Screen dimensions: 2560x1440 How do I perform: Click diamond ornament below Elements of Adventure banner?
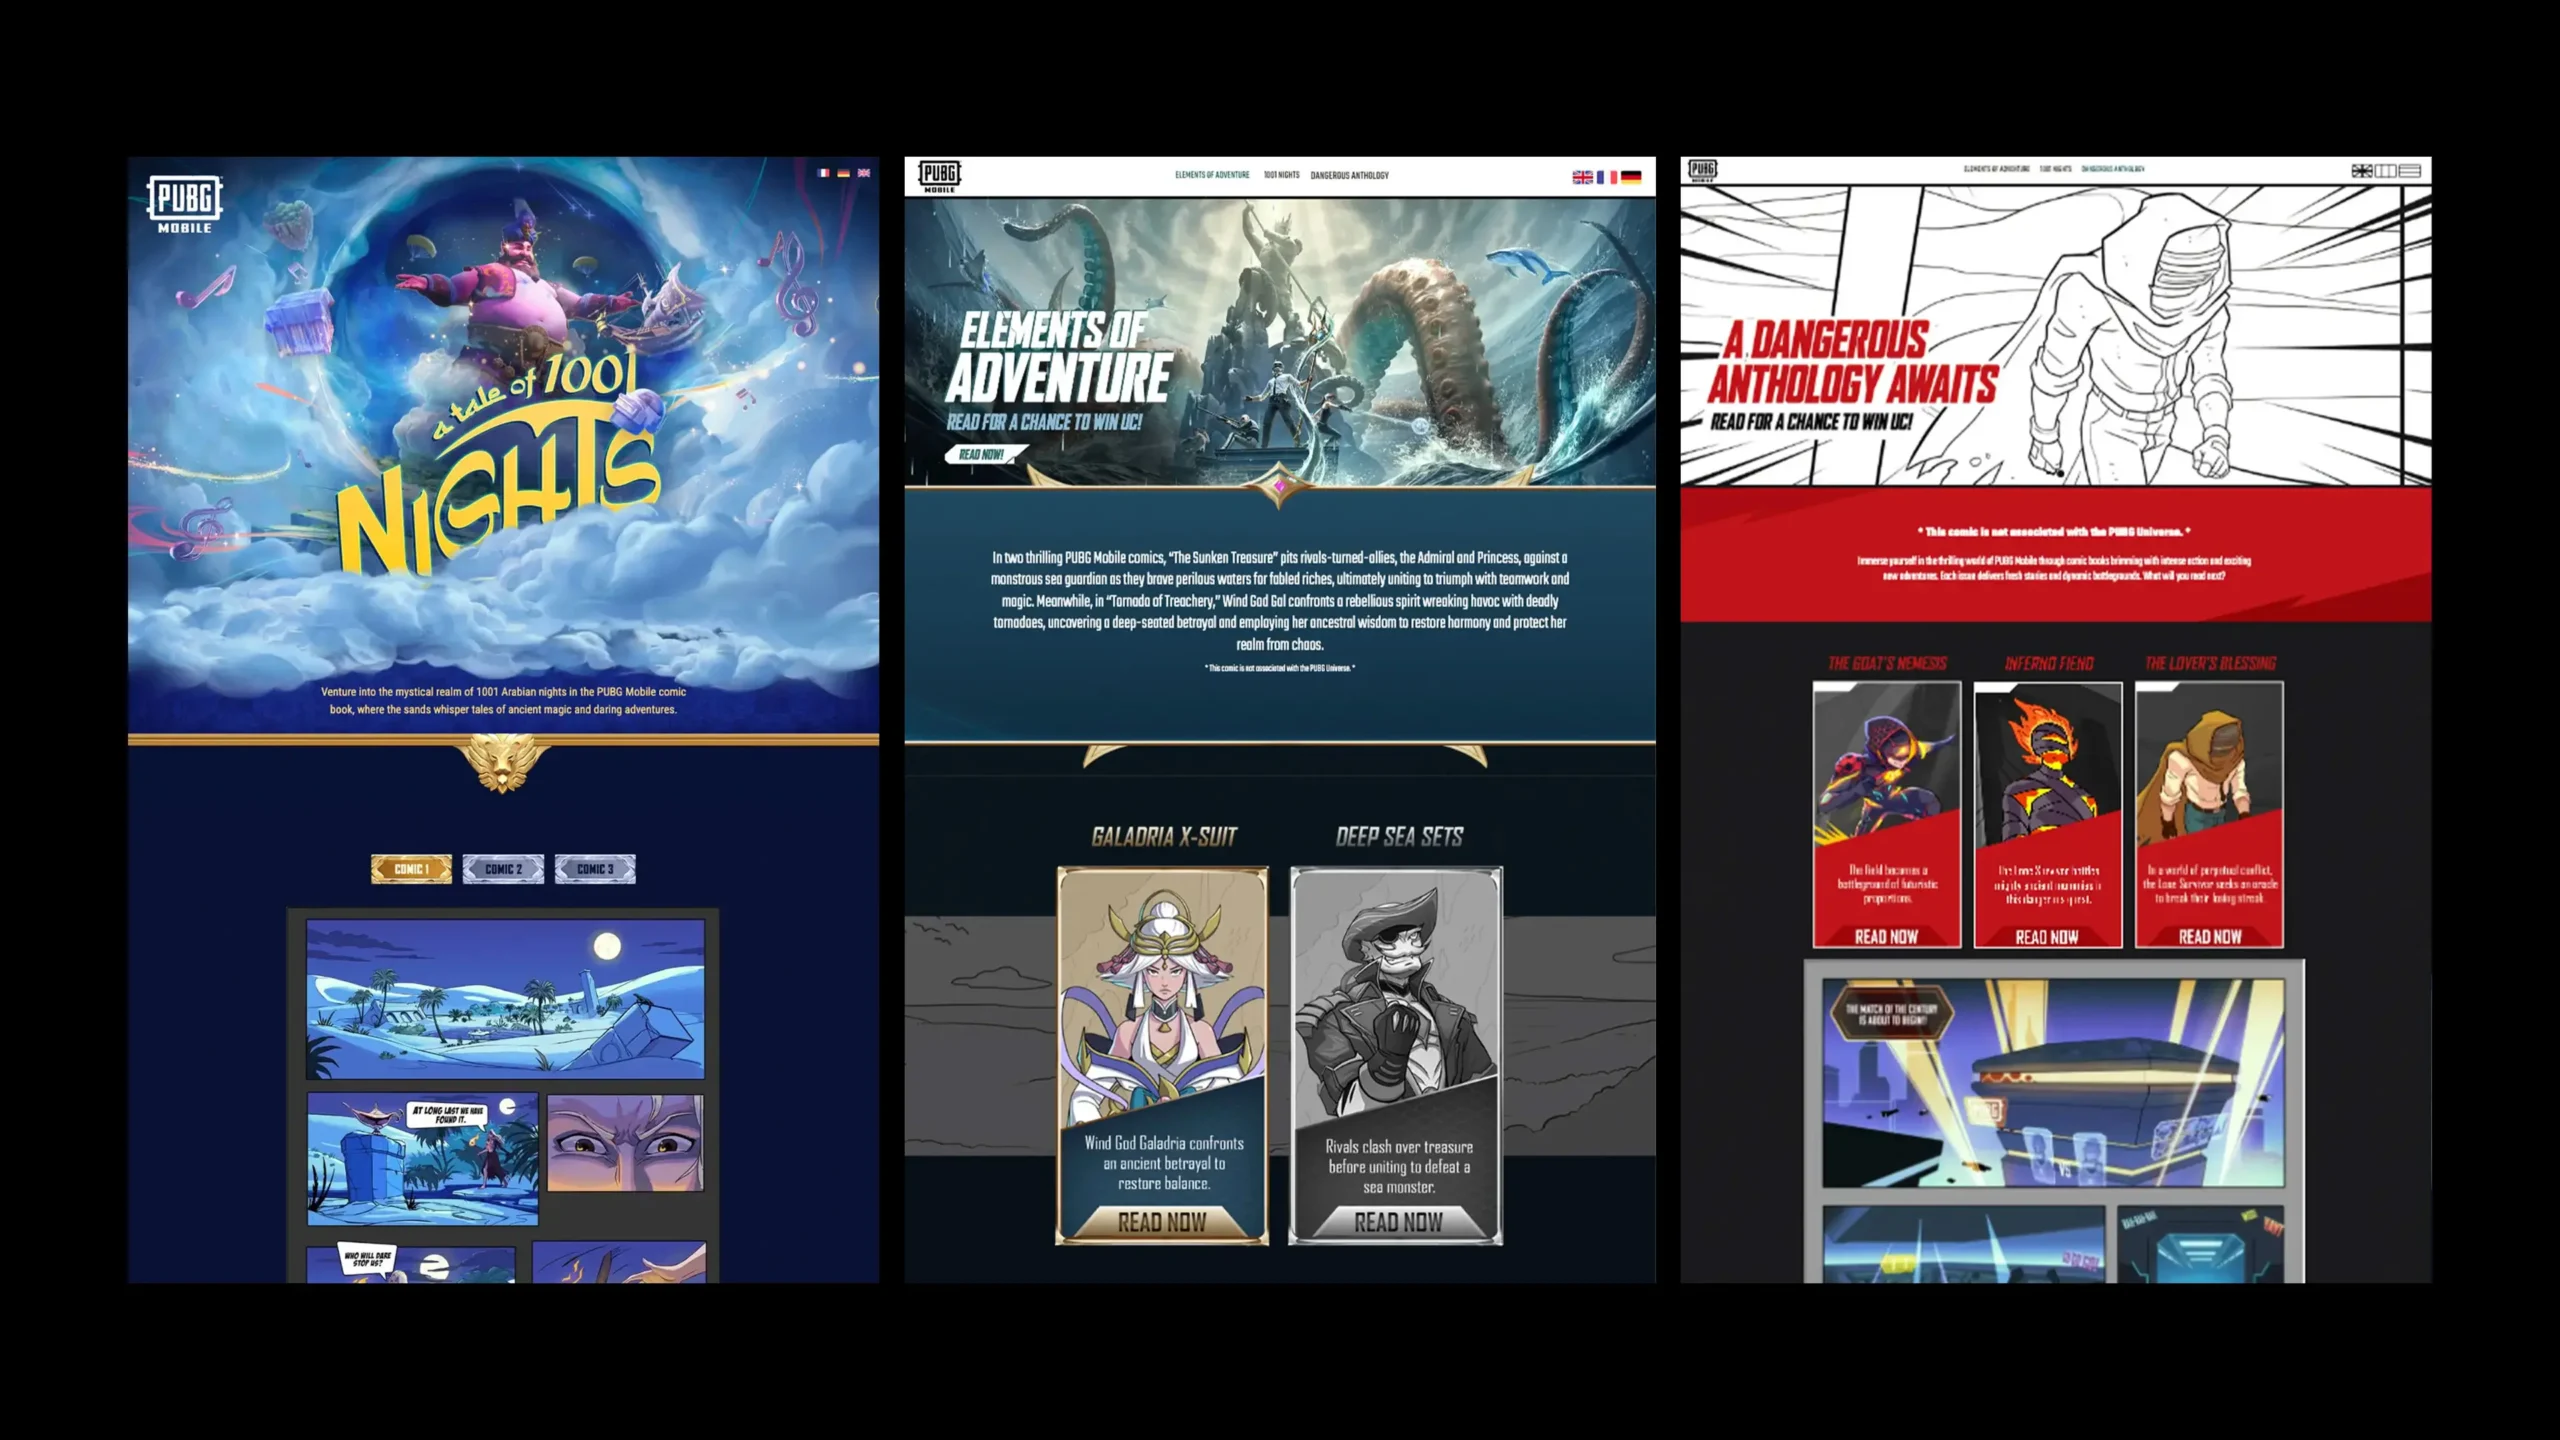(x=1279, y=487)
